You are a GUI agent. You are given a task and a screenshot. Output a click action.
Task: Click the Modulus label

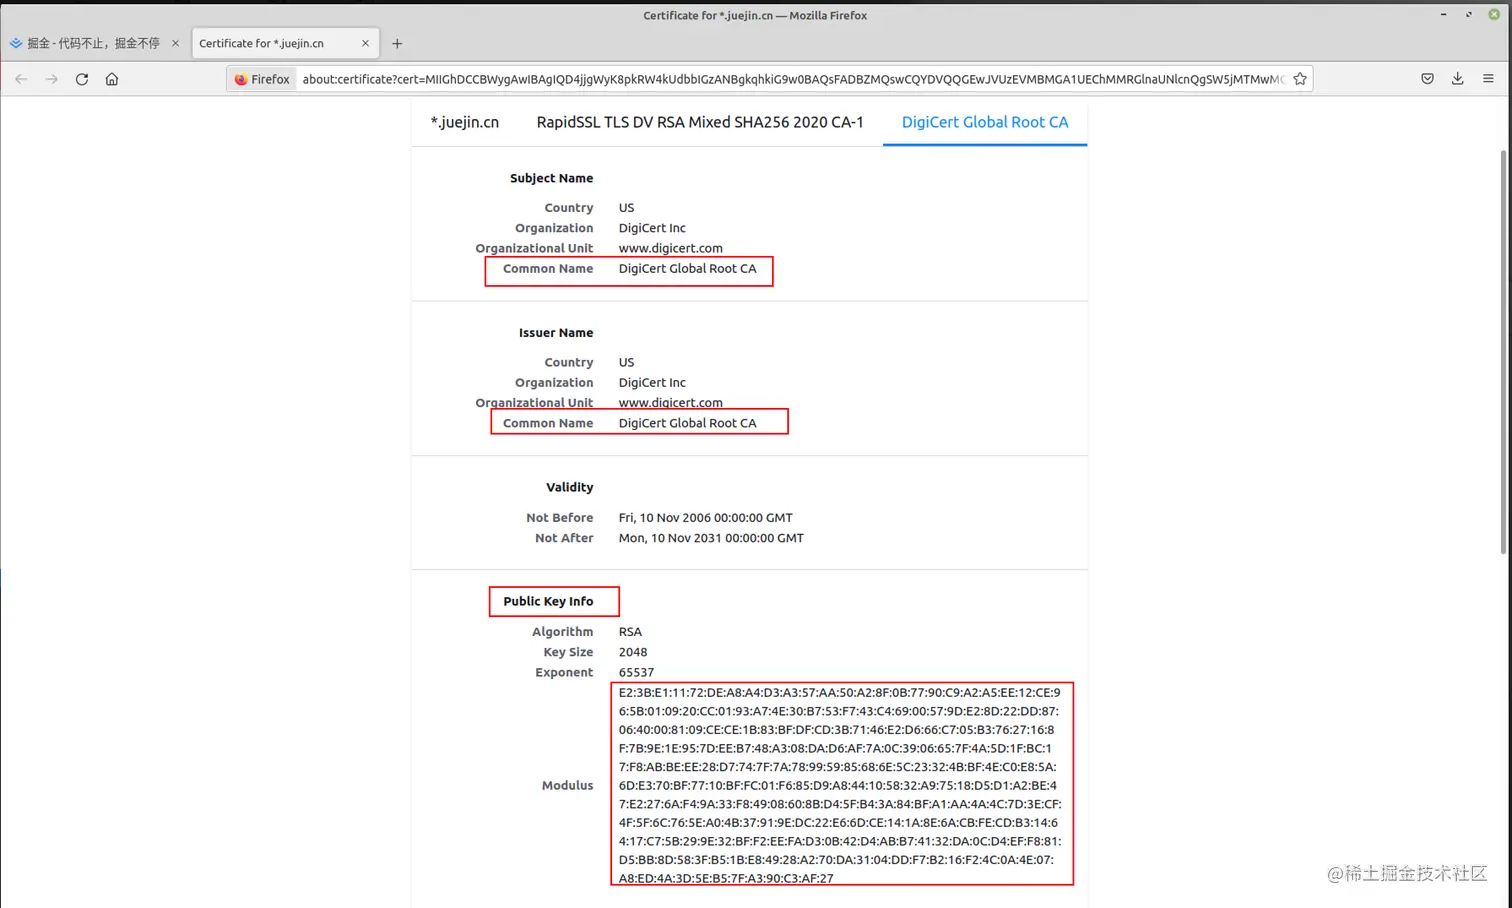point(567,785)
